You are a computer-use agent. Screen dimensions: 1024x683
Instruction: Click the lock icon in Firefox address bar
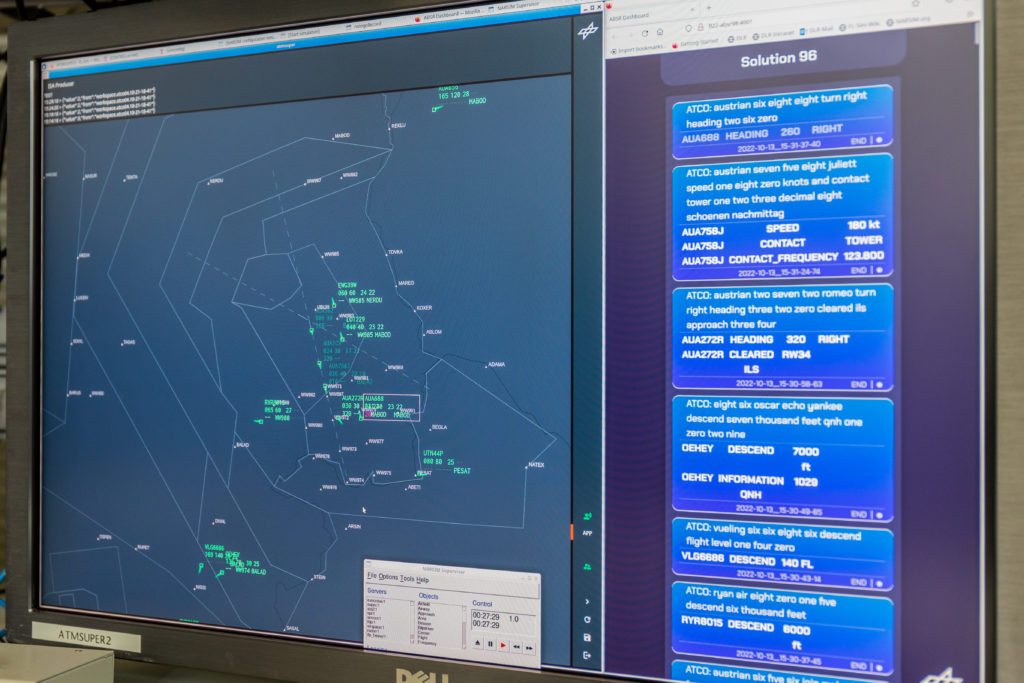699,27
